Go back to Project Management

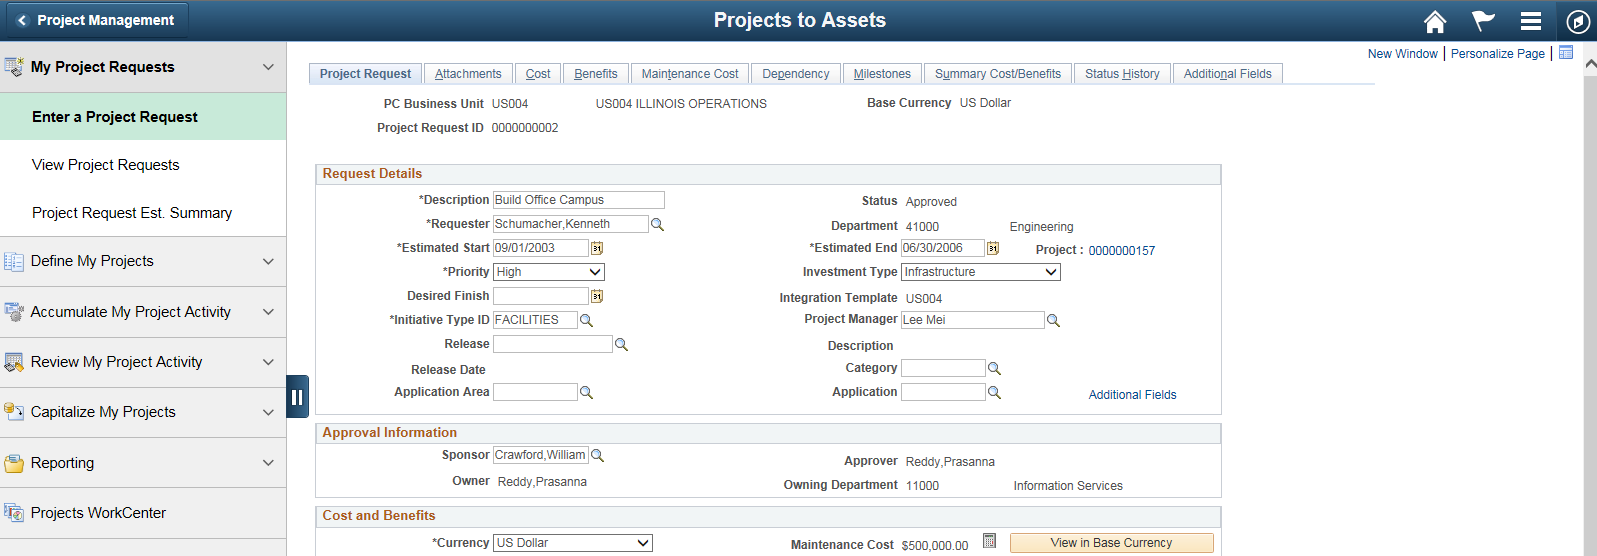(95, 20)
